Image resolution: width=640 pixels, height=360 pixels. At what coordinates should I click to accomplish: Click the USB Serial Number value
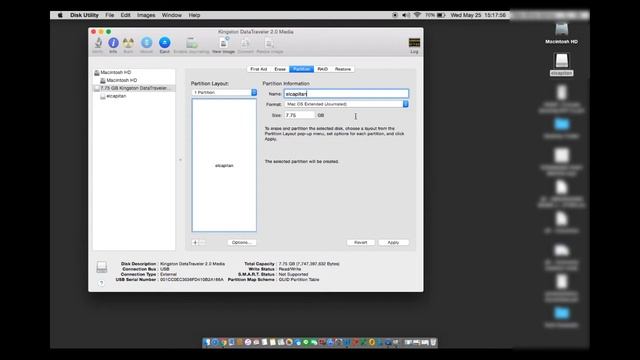click(x=191, y=280)
